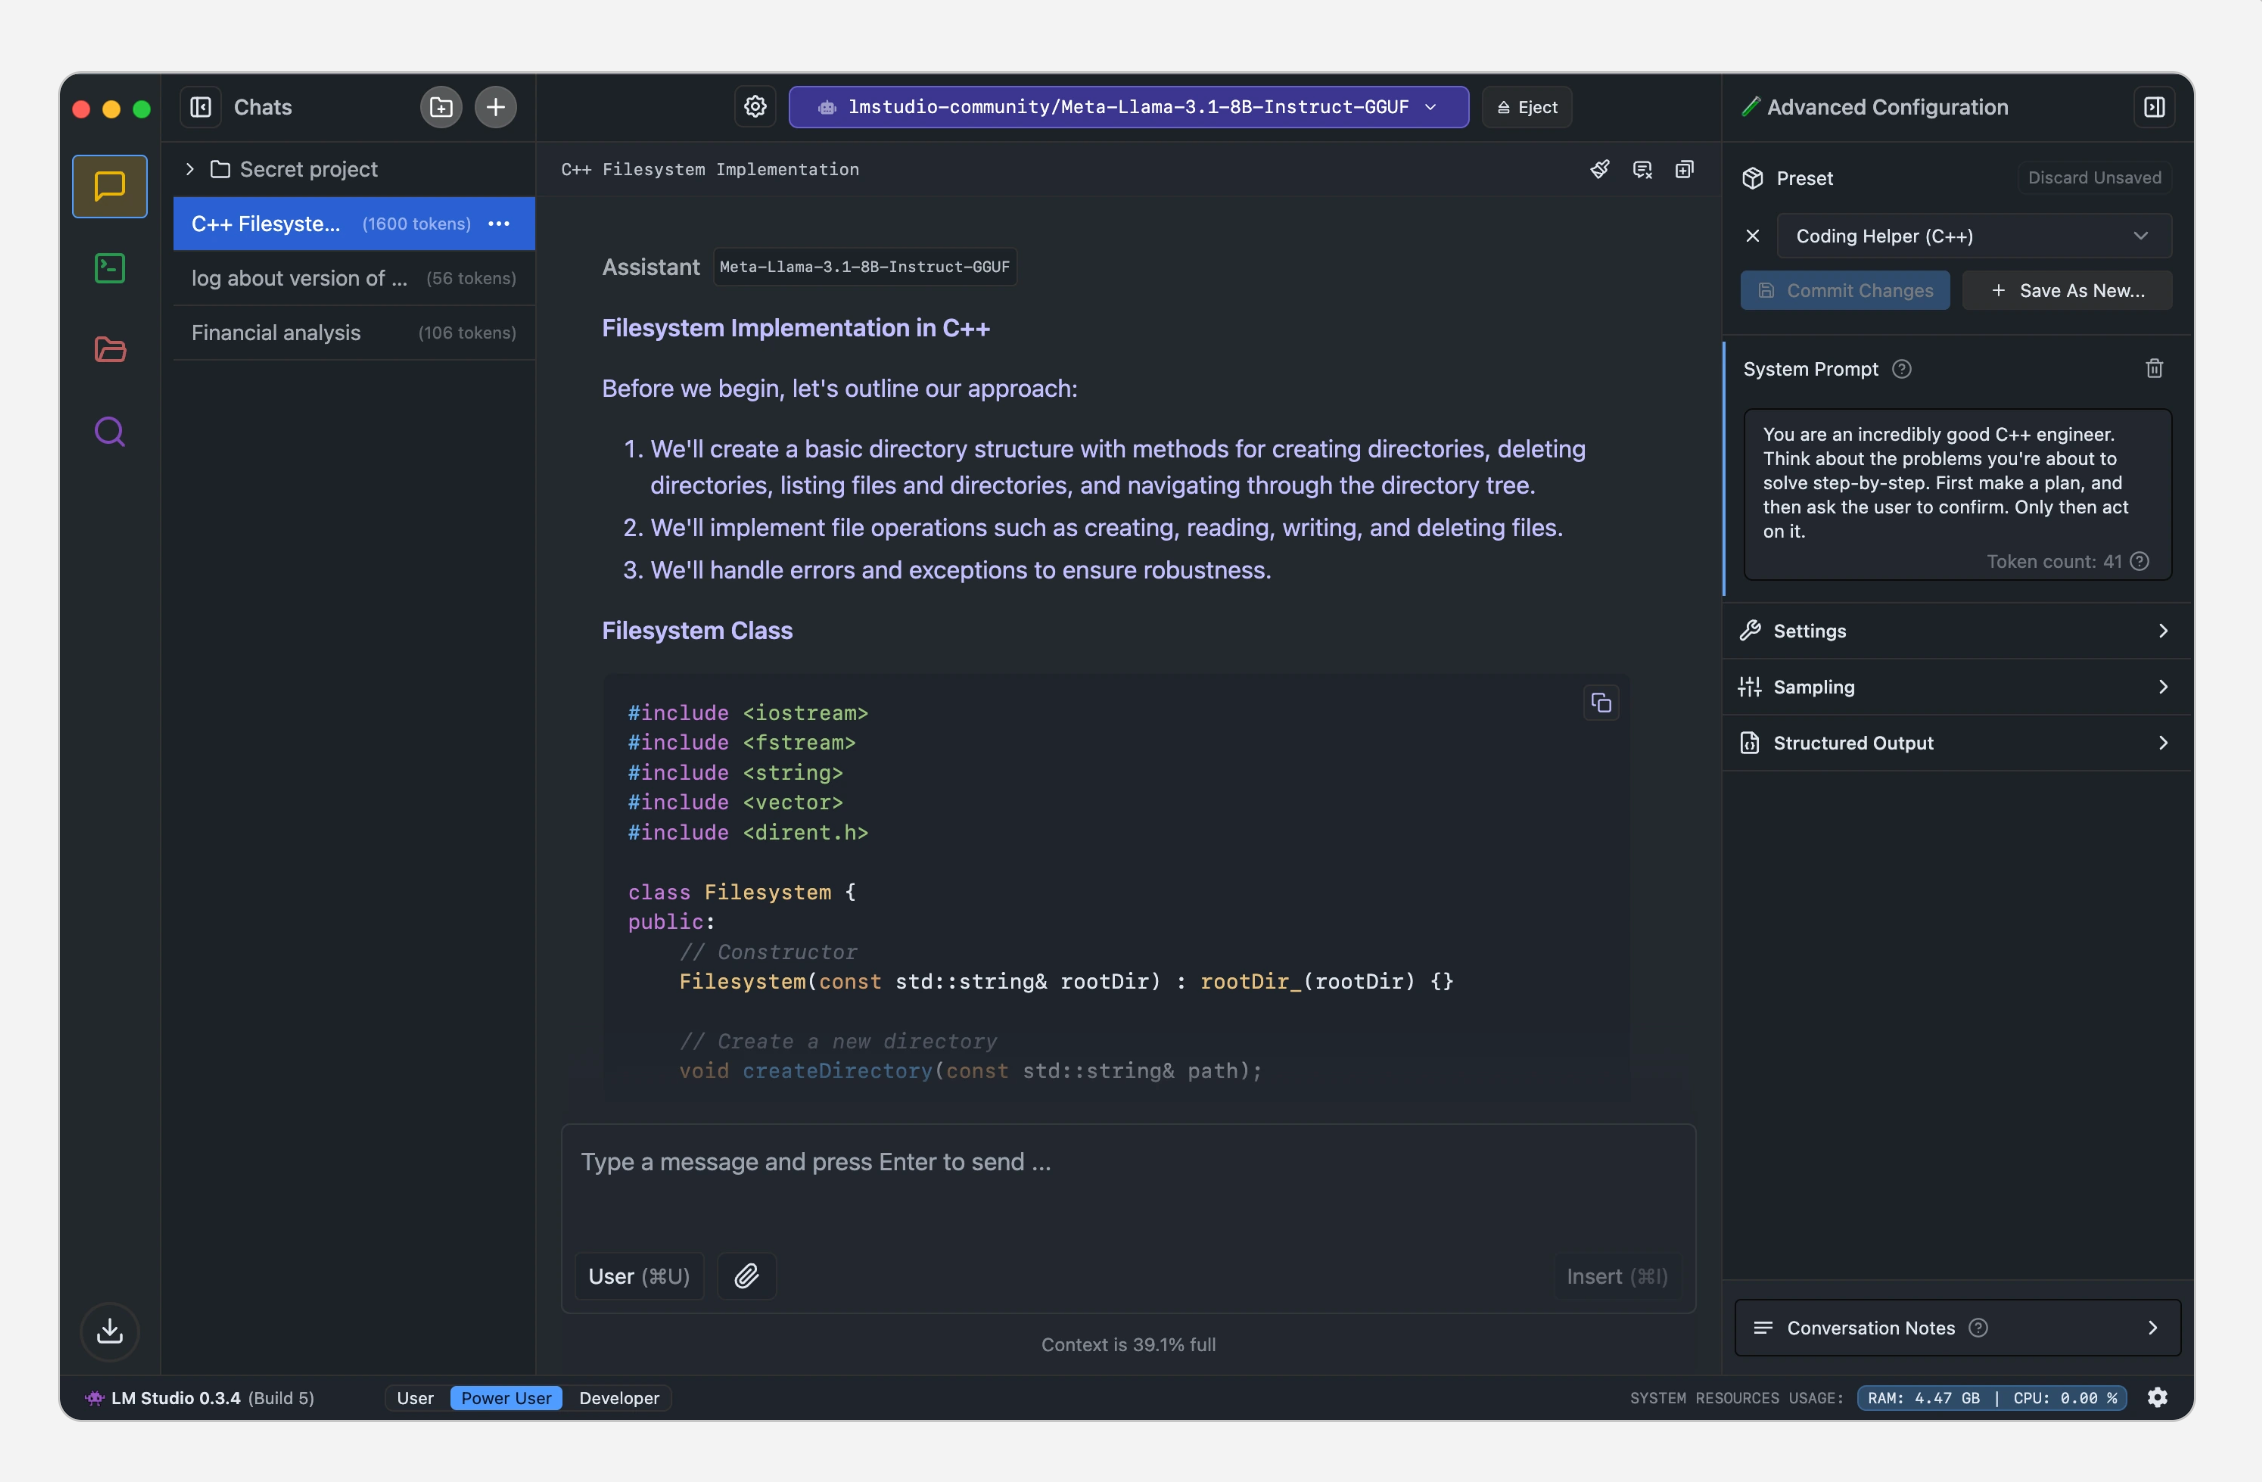Open the Discover search sidebar icon
2262x1482 pixels.
(x=110, y=432)
